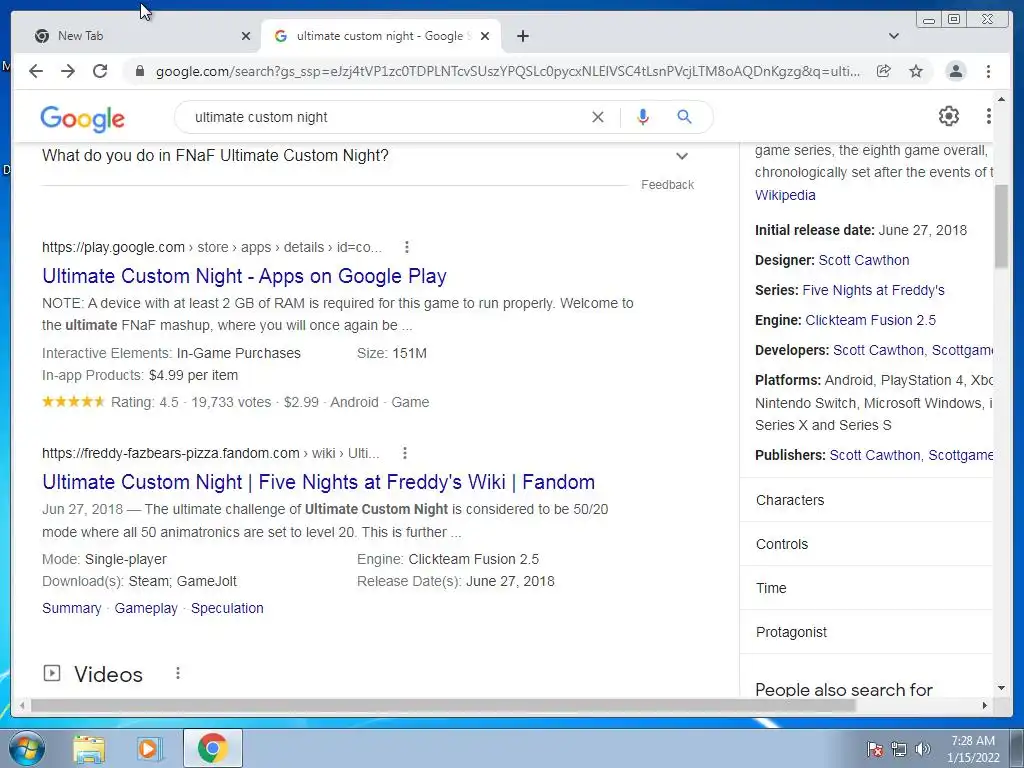Go back with the browser back arrow

[36, 71]
